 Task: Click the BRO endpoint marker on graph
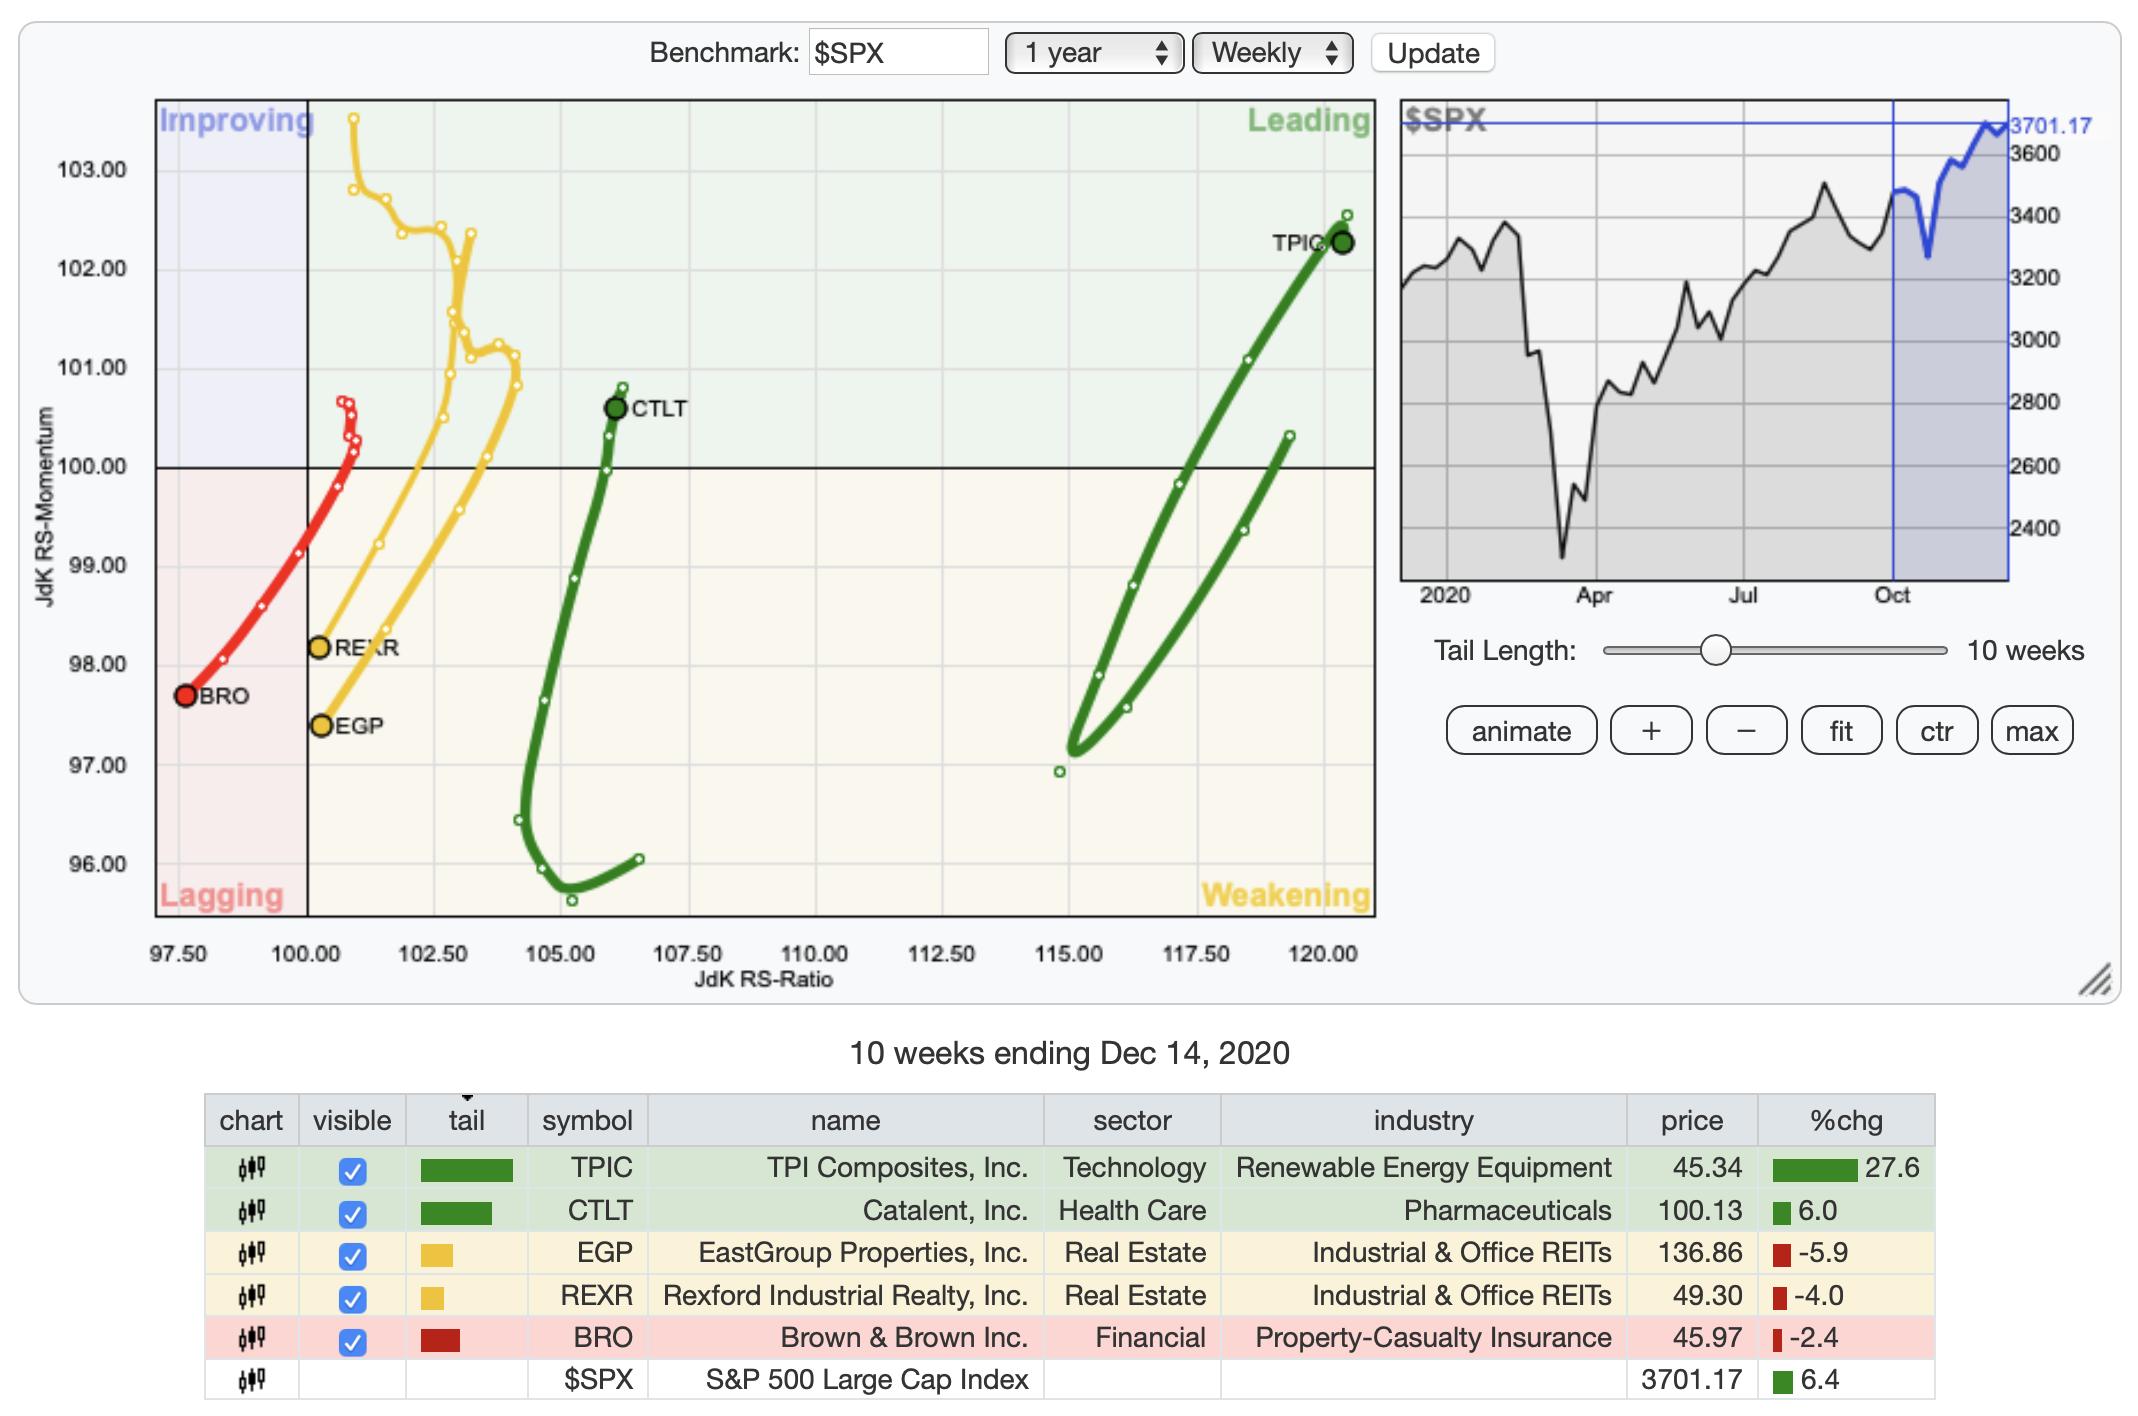[186, 695]
